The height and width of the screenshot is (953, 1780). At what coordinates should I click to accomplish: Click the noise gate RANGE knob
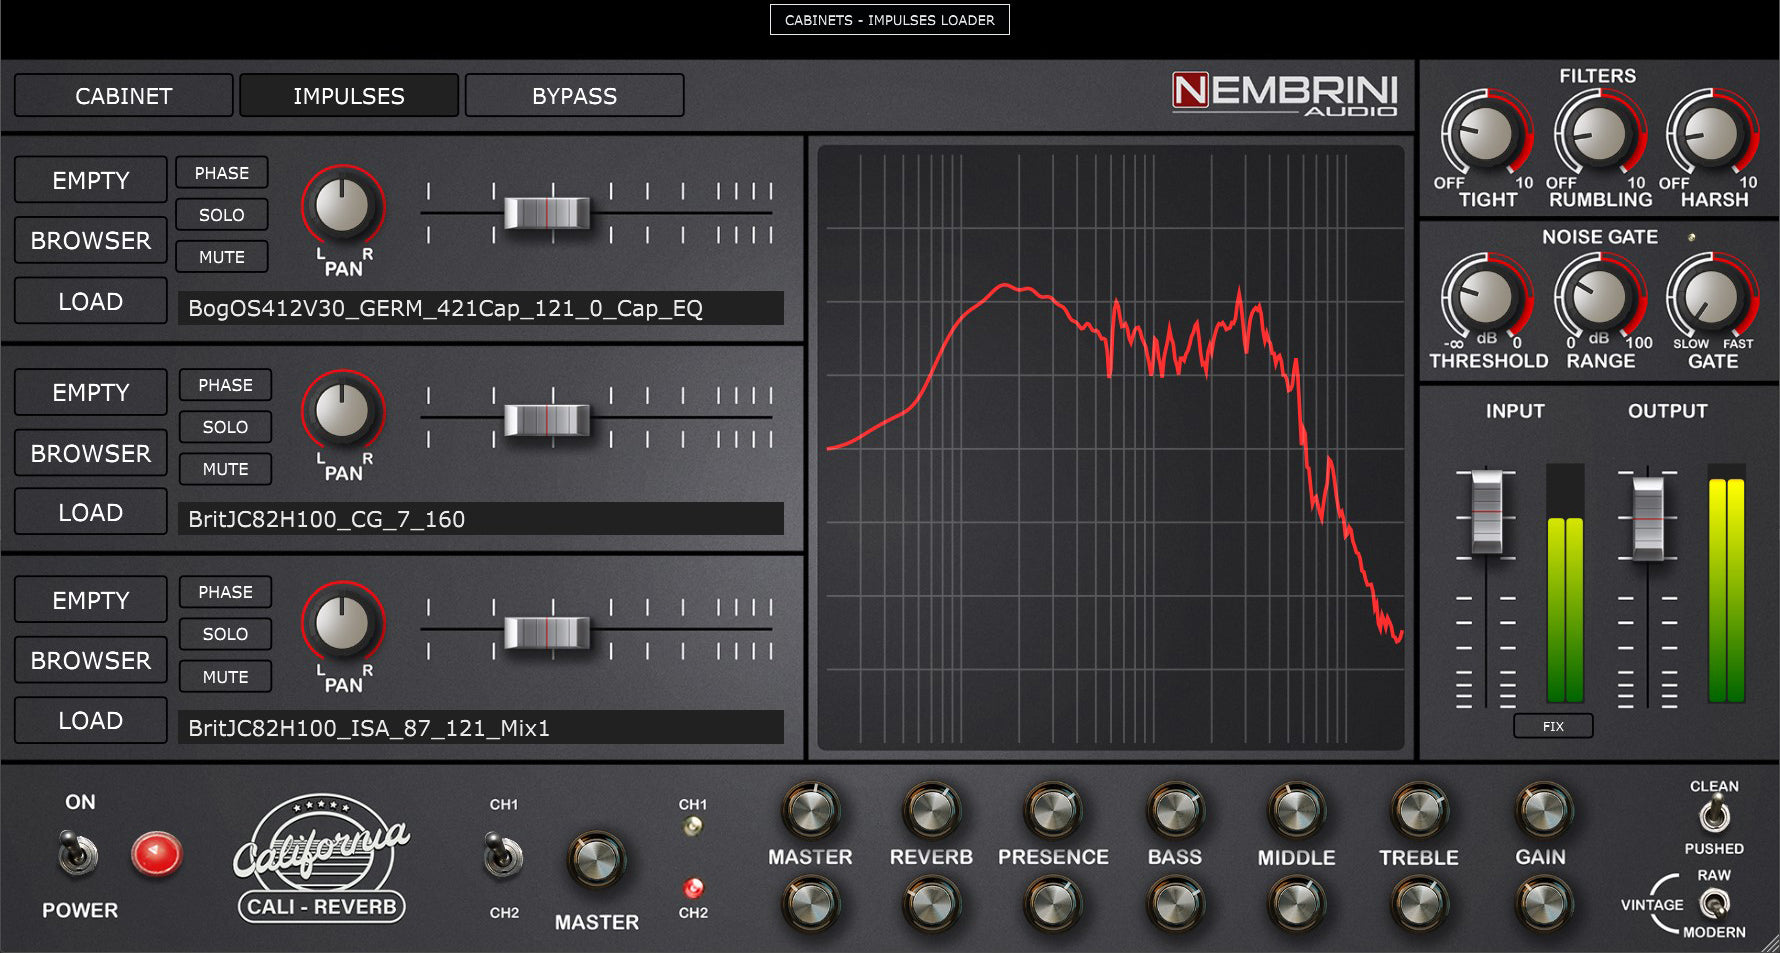coord(1599,297)
